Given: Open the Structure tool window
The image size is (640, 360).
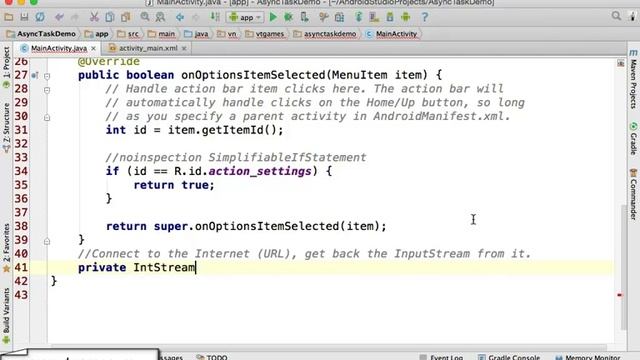Looking at the screenshot, I should tap(6, 127).
